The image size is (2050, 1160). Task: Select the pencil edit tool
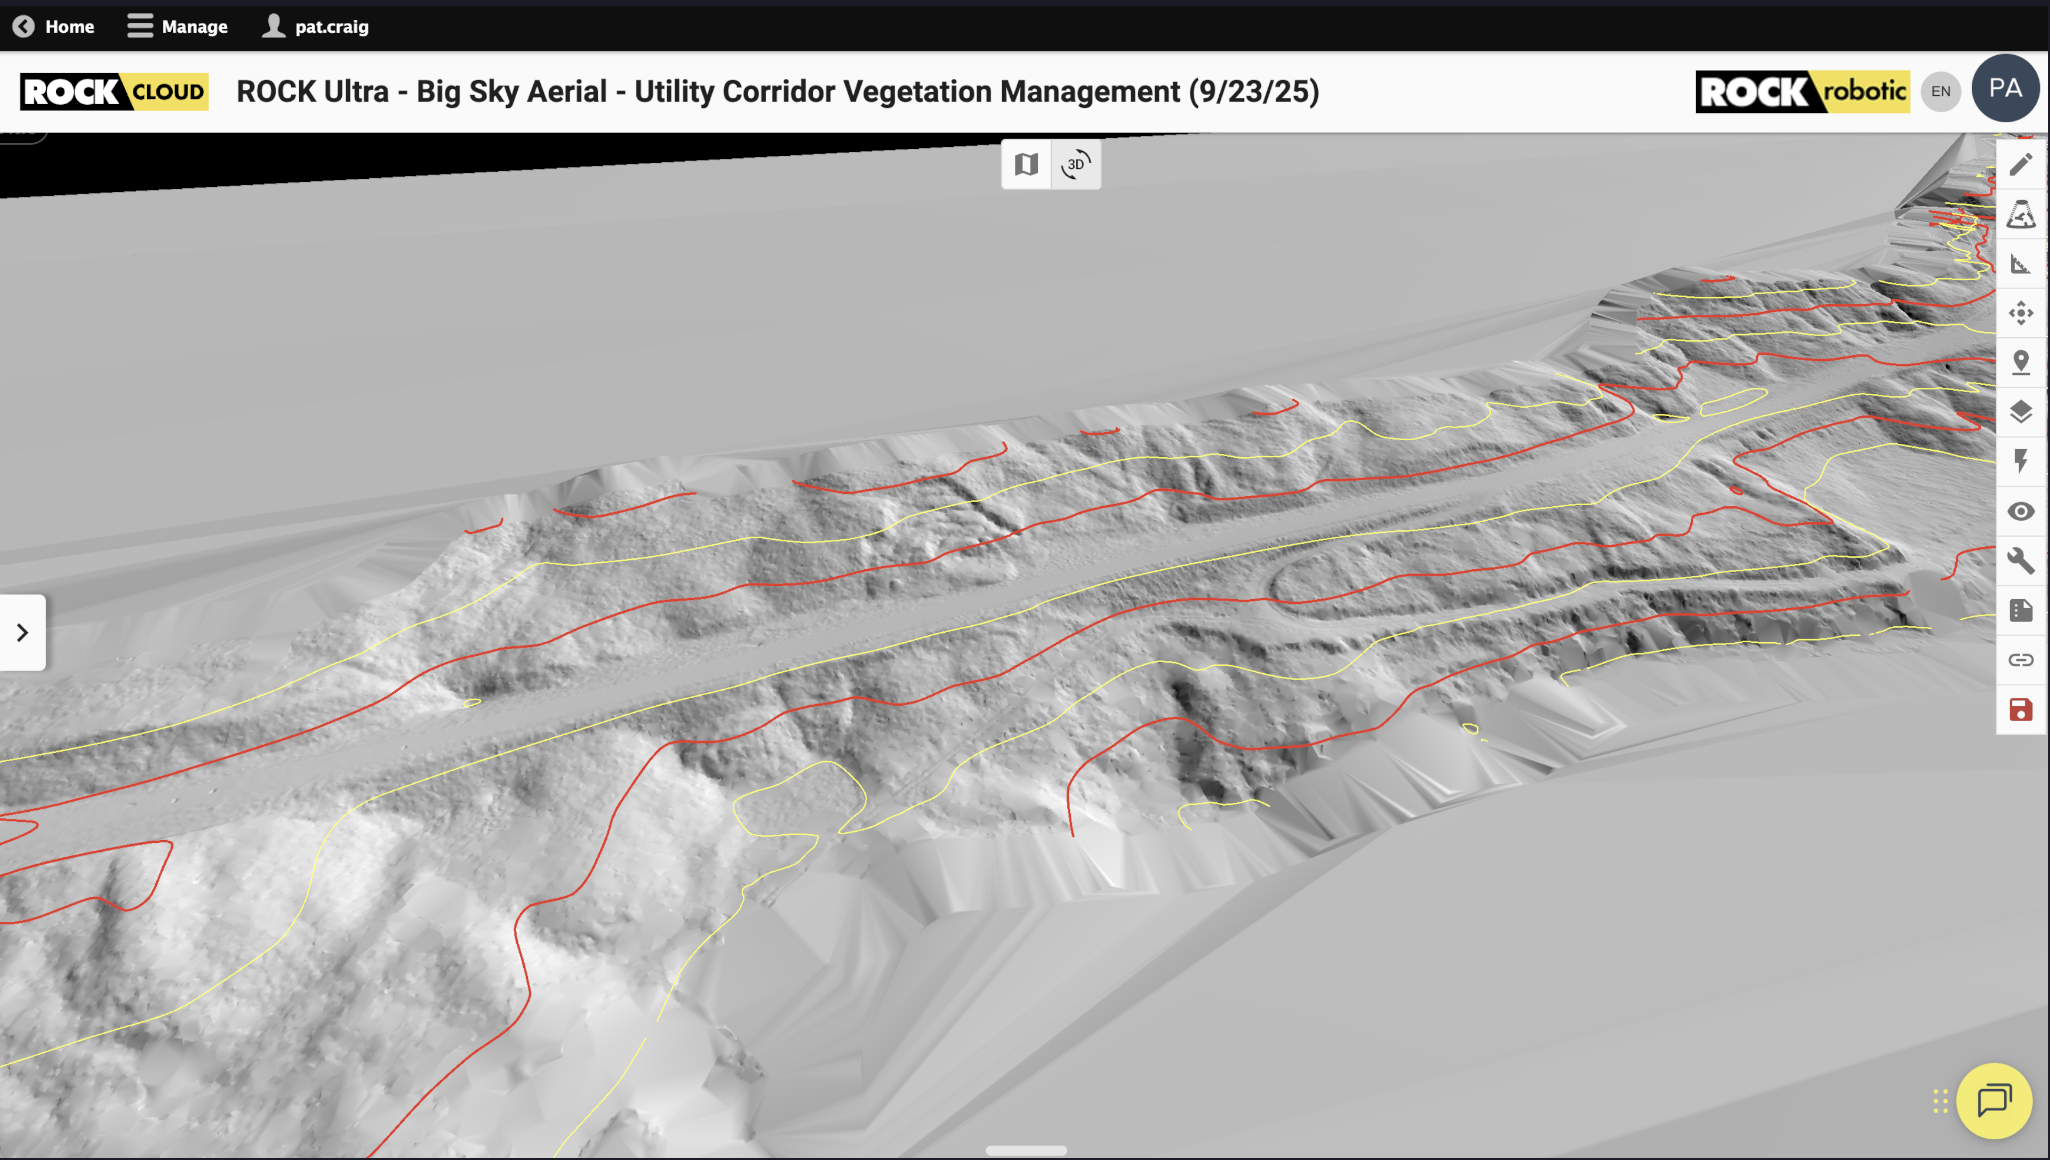tap(2020, 165)
